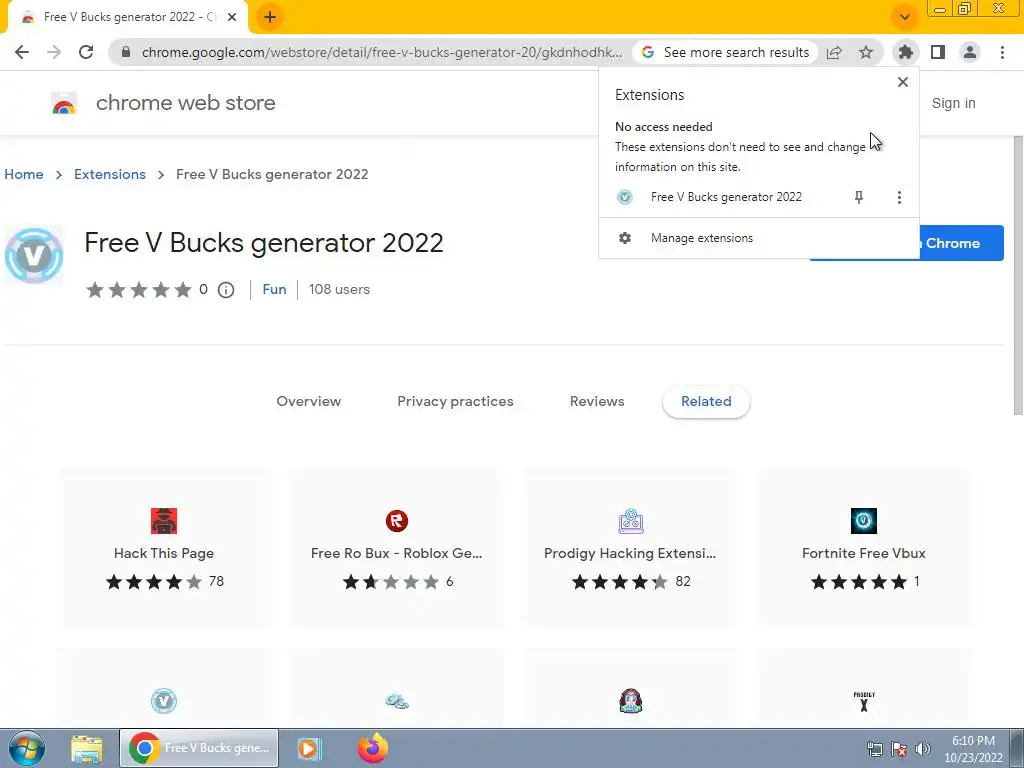Select the Related tab
The height and width of the screenshot is (768, 1024).
706,402
